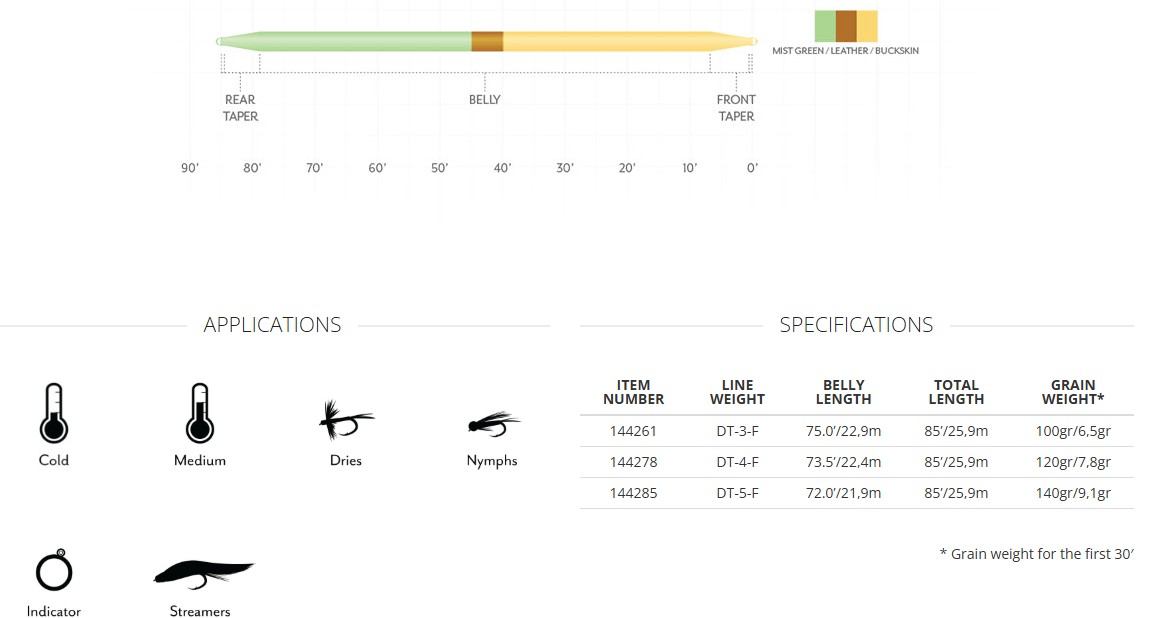Click the Cold thermometer icon
Image resolution: width=1169 pixels, height=618 pixels.
click(x=54, y=413)
